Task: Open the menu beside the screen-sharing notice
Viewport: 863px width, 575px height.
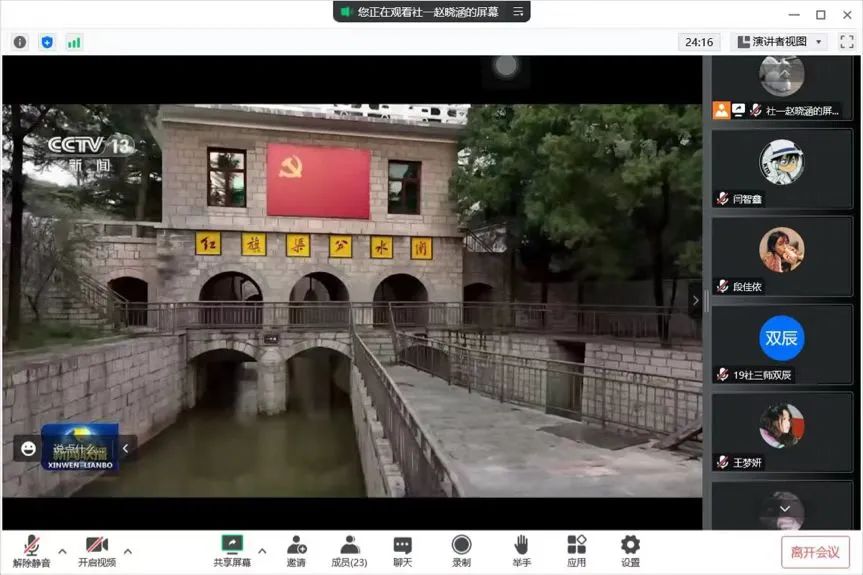Action: (x=518, y=12)
